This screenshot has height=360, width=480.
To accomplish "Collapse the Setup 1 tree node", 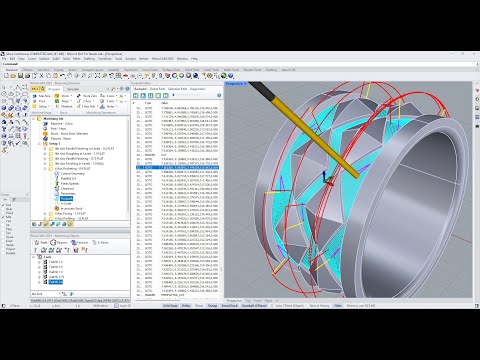I will [40, 144].
